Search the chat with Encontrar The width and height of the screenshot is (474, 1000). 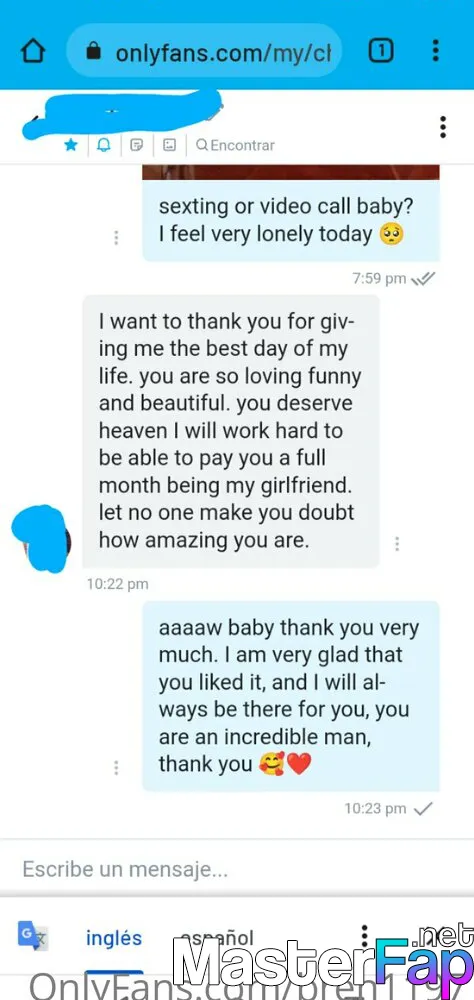(x=235, y=145)
